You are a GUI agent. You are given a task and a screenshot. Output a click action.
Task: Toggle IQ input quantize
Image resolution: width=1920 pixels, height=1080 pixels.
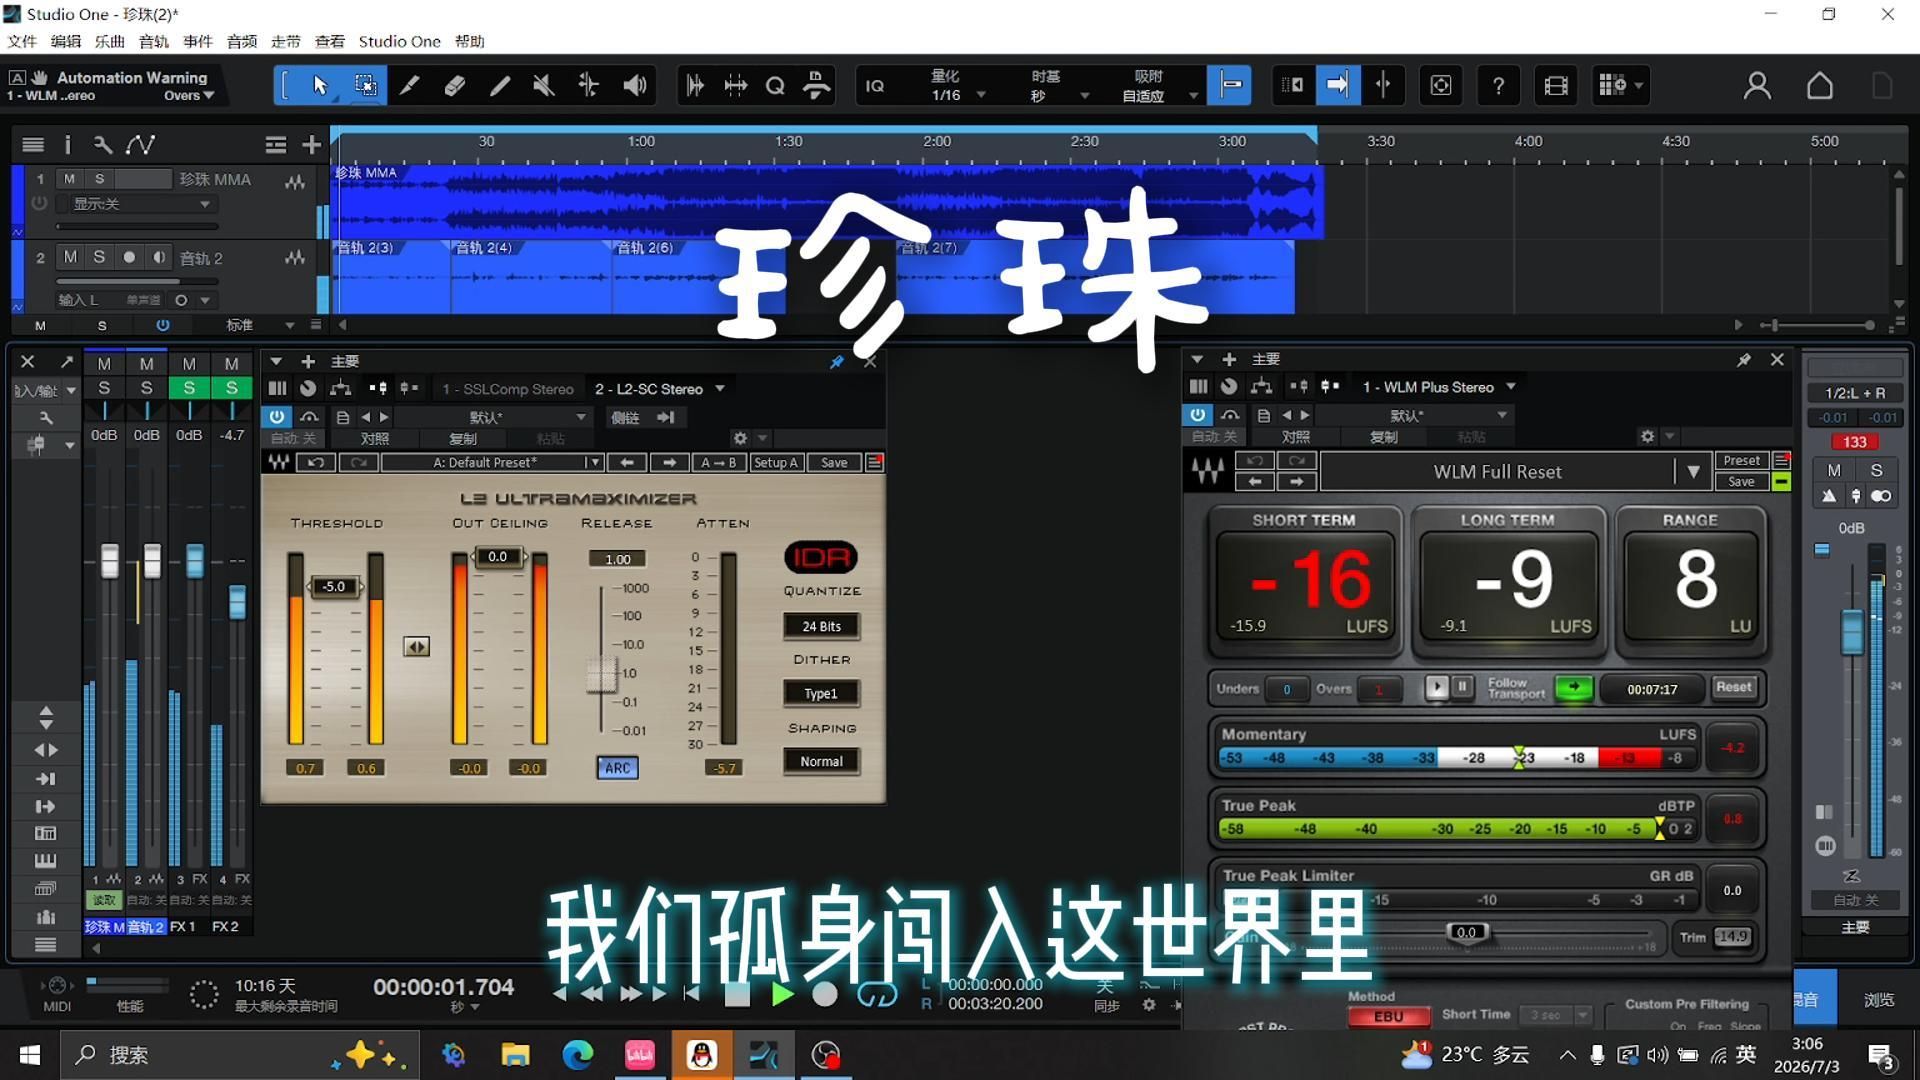pos(875,86)
